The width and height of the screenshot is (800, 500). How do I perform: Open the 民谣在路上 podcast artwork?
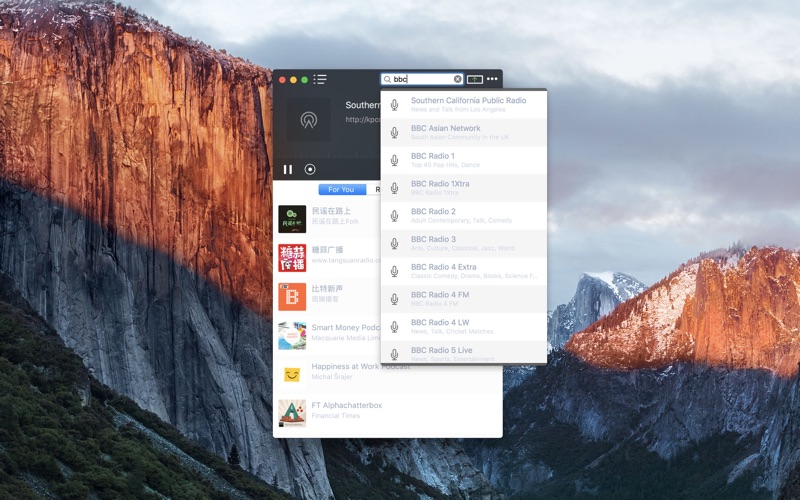(292, 219)
